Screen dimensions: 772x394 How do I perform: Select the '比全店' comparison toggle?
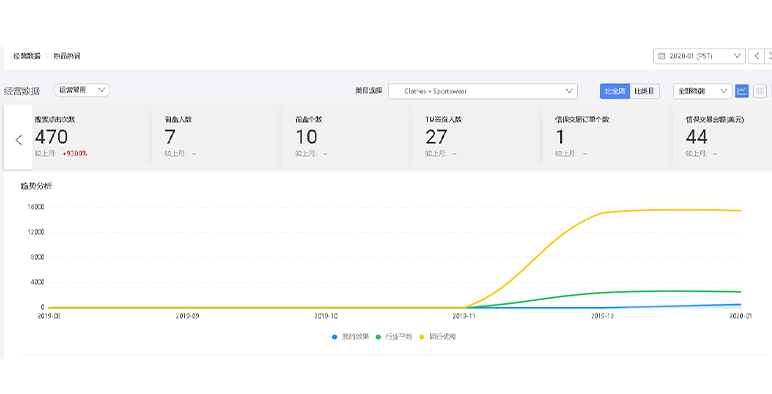point(615,91)
